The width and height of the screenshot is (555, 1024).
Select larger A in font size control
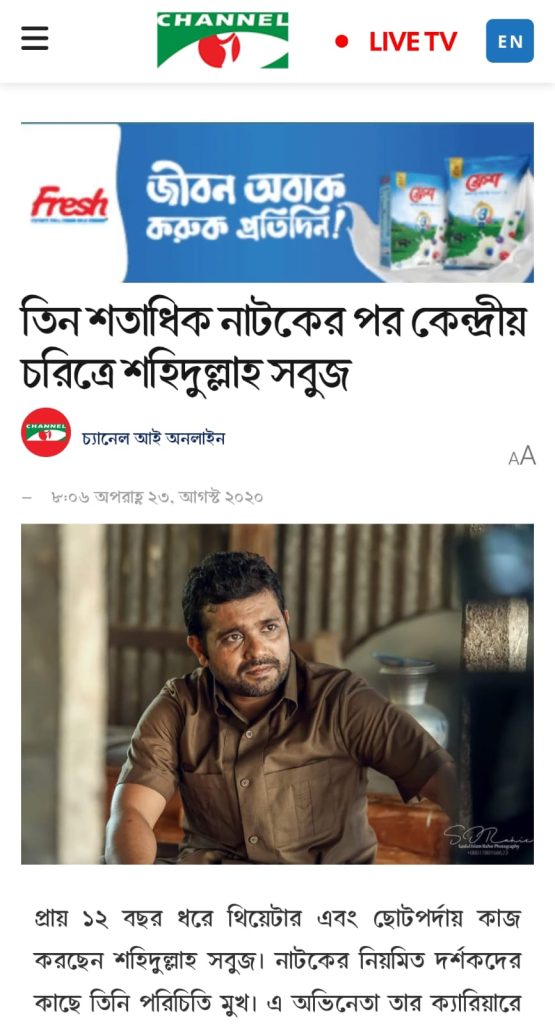point(528,455)
